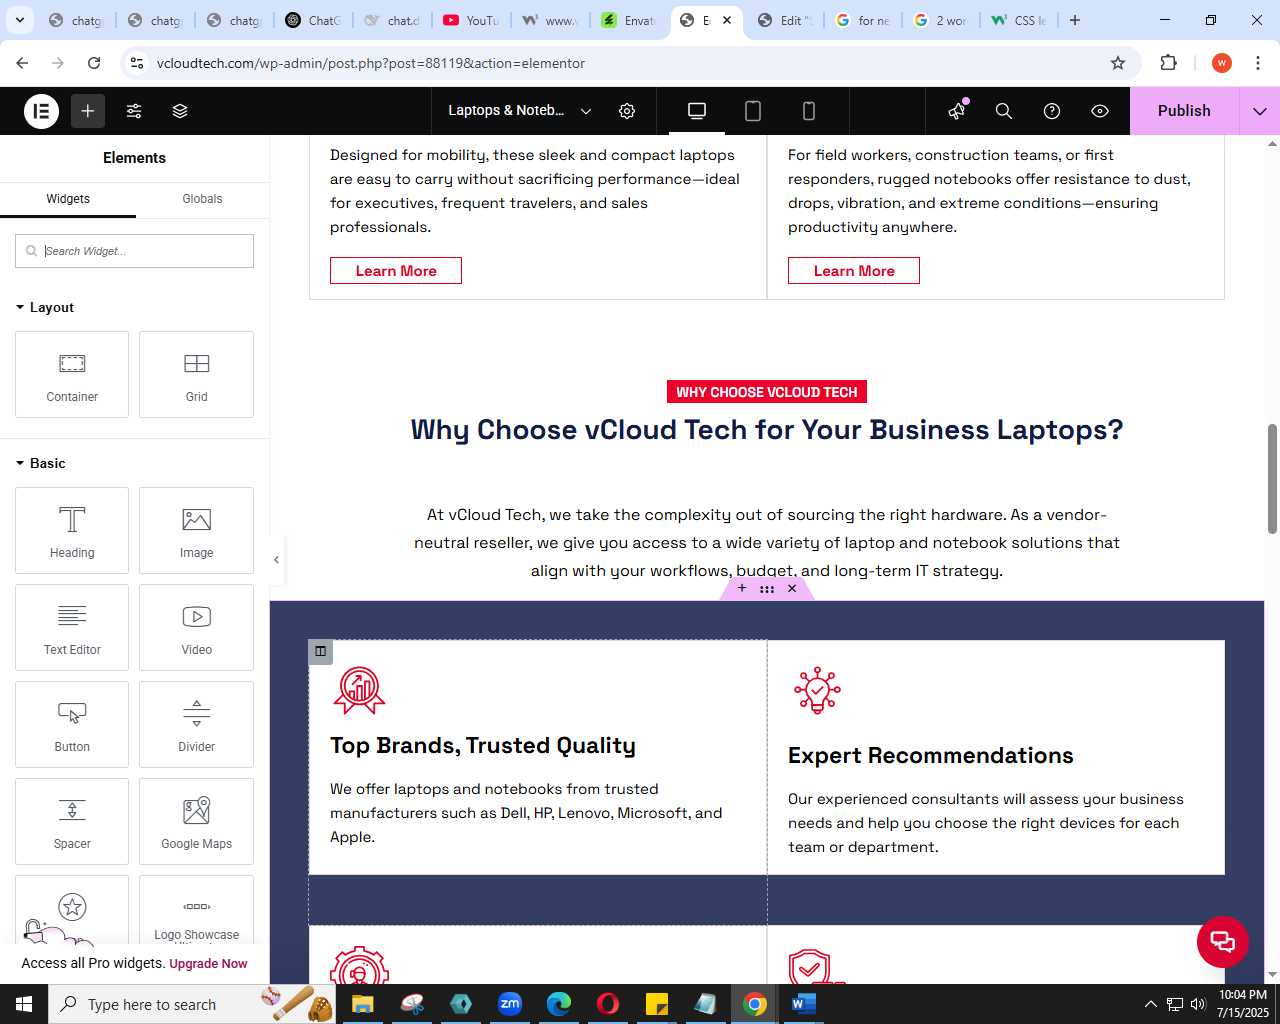
Task: Click the WHY CHOOSE VCLOUD TECH badge
Action: click(767, 392)
